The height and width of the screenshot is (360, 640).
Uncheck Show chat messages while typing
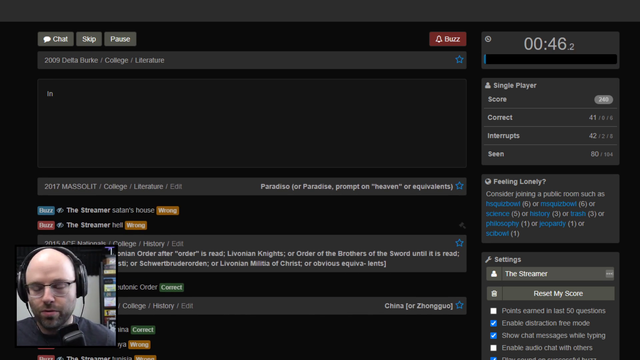(493, 336)
